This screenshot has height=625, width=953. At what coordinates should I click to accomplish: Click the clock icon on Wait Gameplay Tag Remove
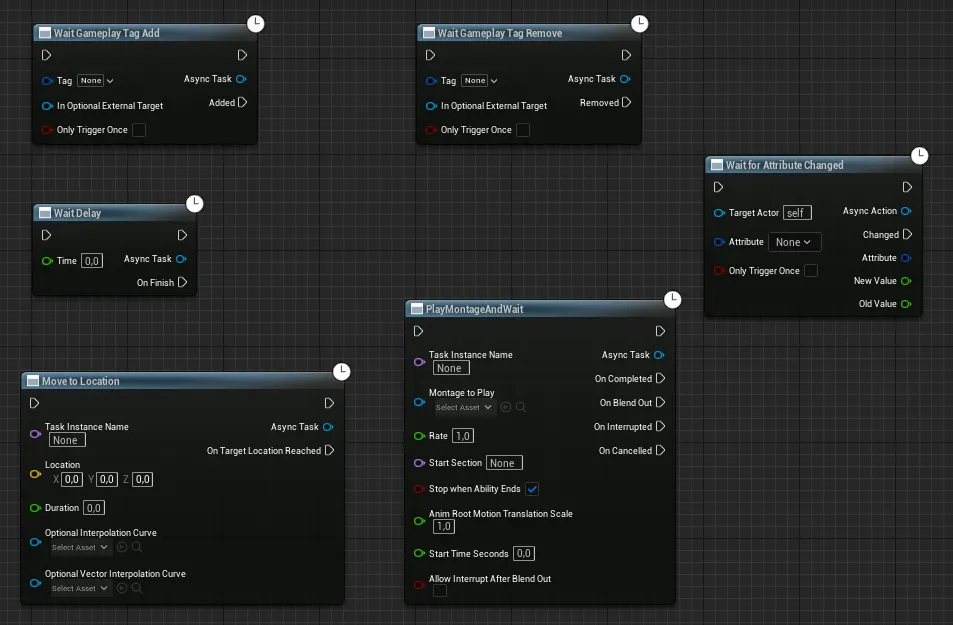pyautogui.click(x=639, y=23)
